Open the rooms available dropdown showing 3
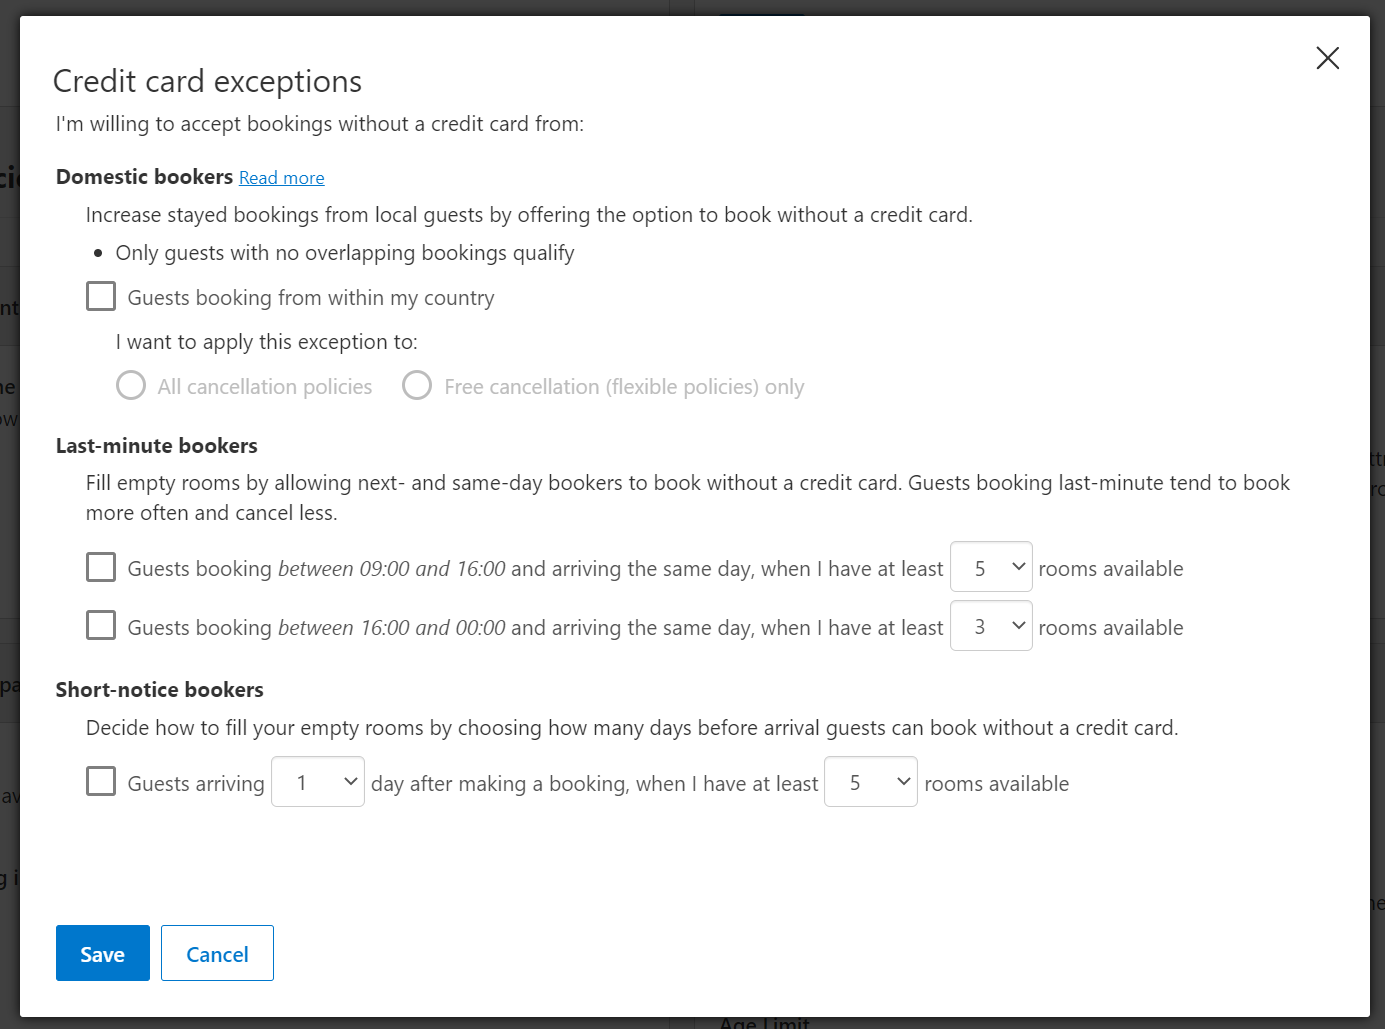This screenshot has height=1029, width=1385. [991, 625]
